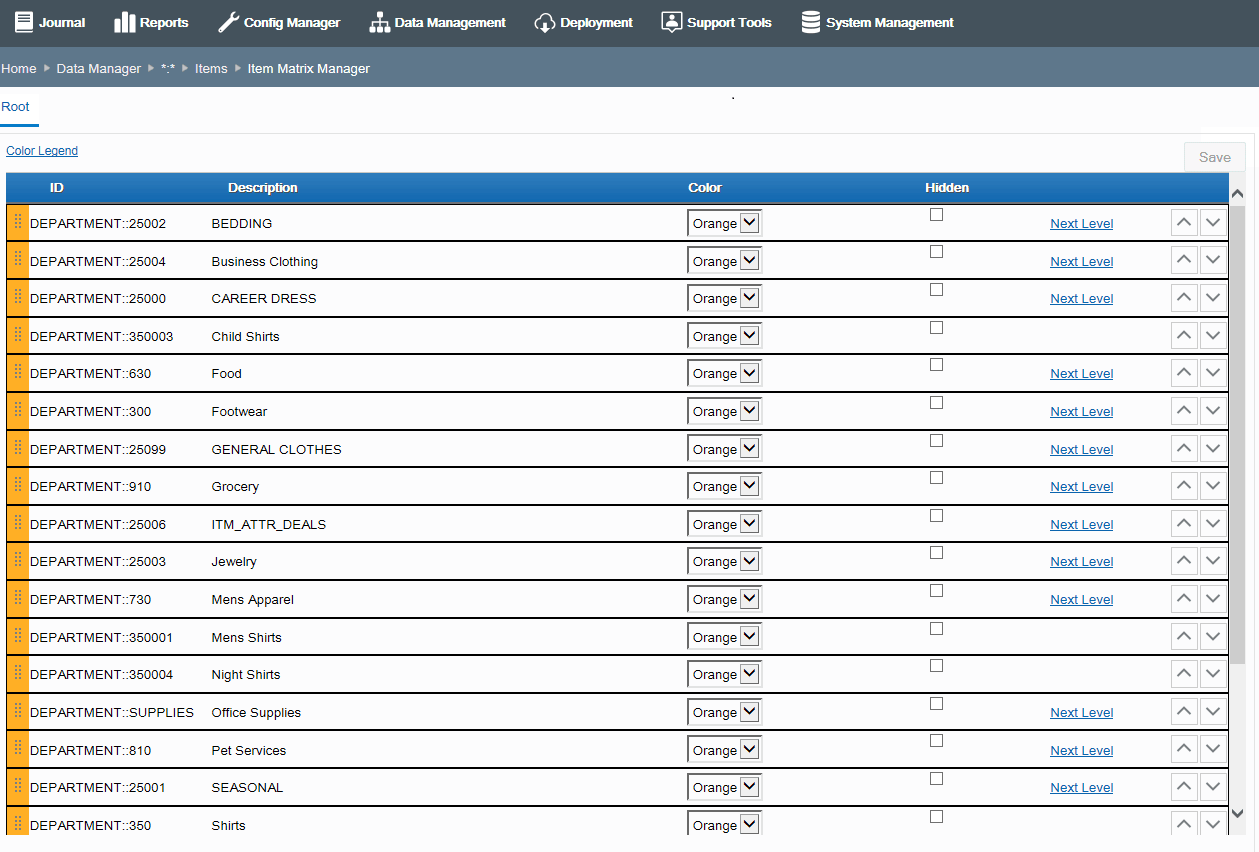
Task: Select the Reports bar-chart icon
Action: [x=122, y=22]
